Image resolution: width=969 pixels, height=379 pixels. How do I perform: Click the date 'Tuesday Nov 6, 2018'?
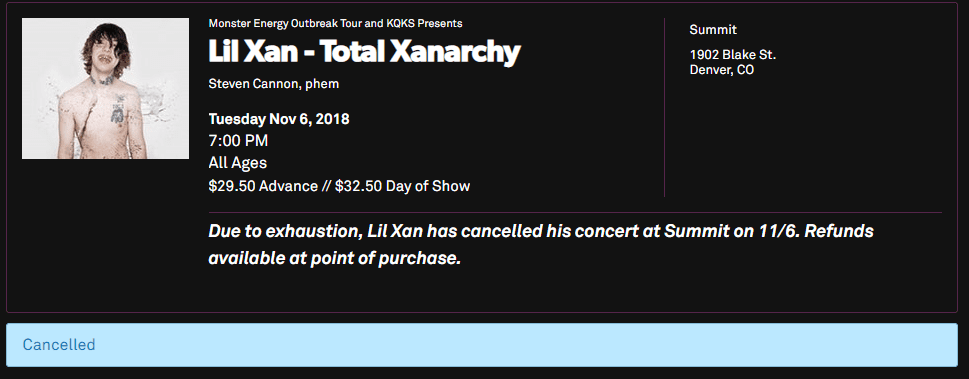click(279, 119)
